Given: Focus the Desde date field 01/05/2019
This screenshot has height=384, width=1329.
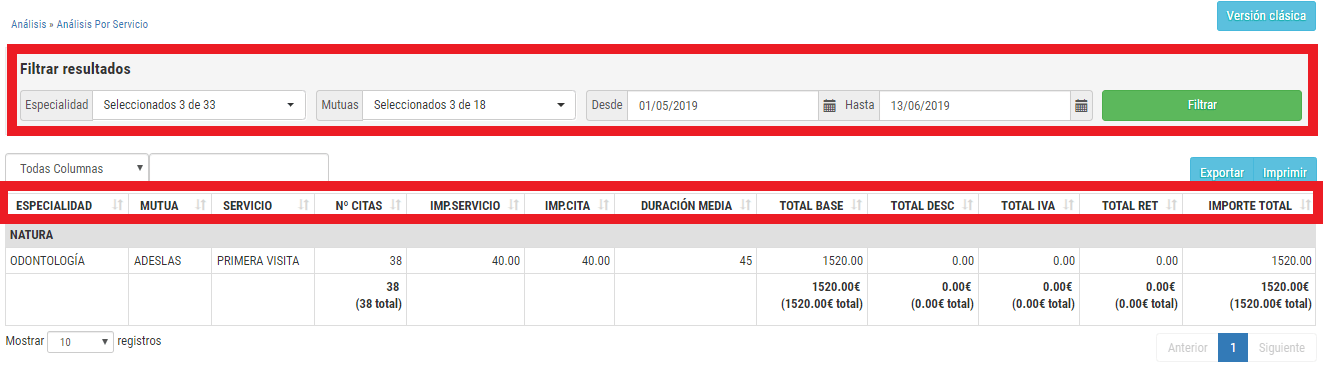Looking at the screenshot, I should (x=723, y=105).
